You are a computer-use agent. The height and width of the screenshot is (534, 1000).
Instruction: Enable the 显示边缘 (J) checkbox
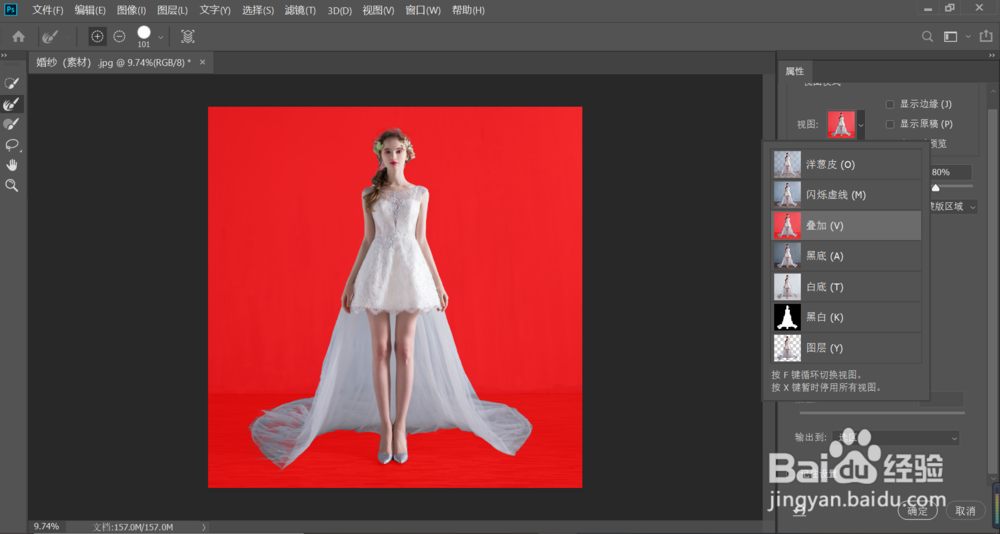[x=890, y=104]
